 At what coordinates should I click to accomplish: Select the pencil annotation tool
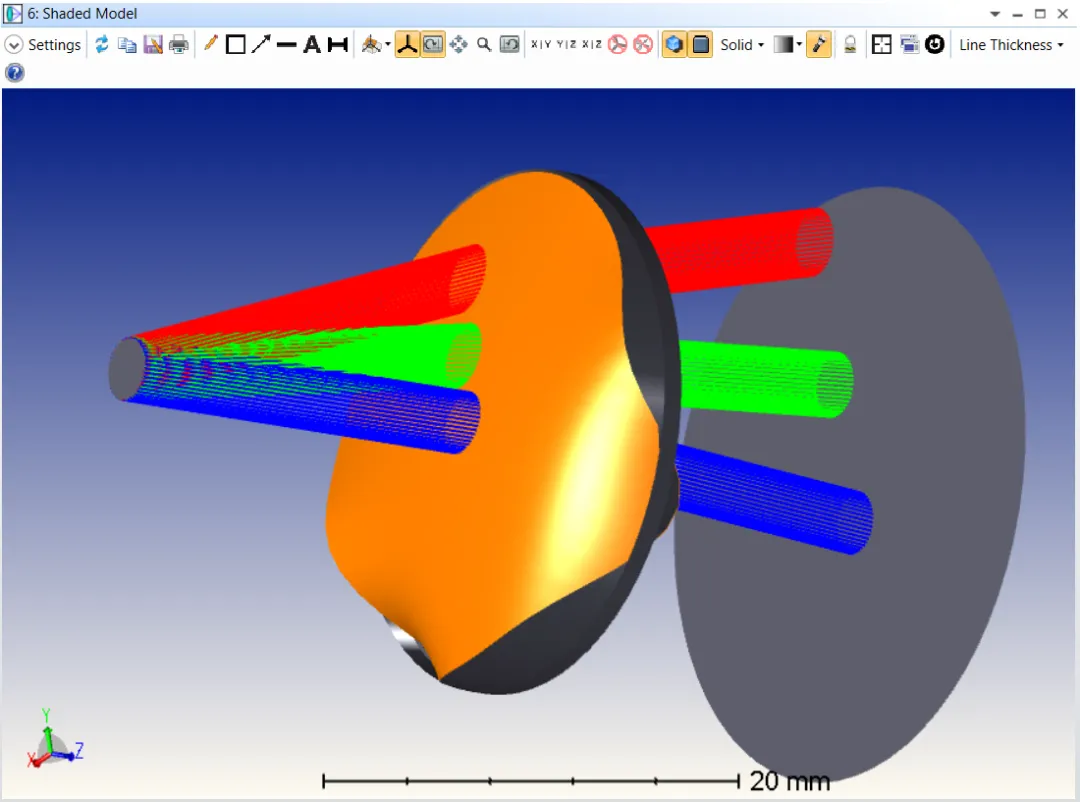(x=211, y=44)
